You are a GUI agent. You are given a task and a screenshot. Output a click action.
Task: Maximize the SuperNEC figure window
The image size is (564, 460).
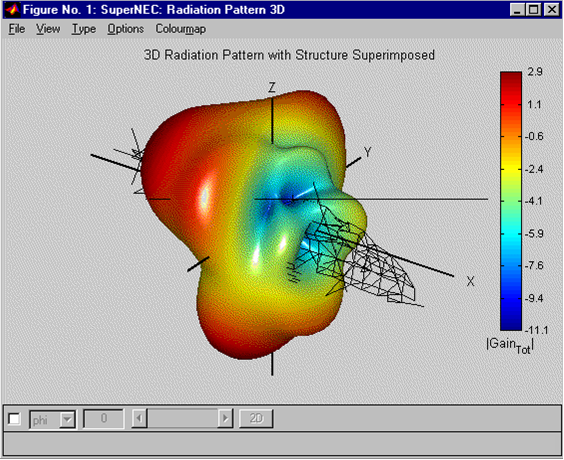click(x=533, y=10)
